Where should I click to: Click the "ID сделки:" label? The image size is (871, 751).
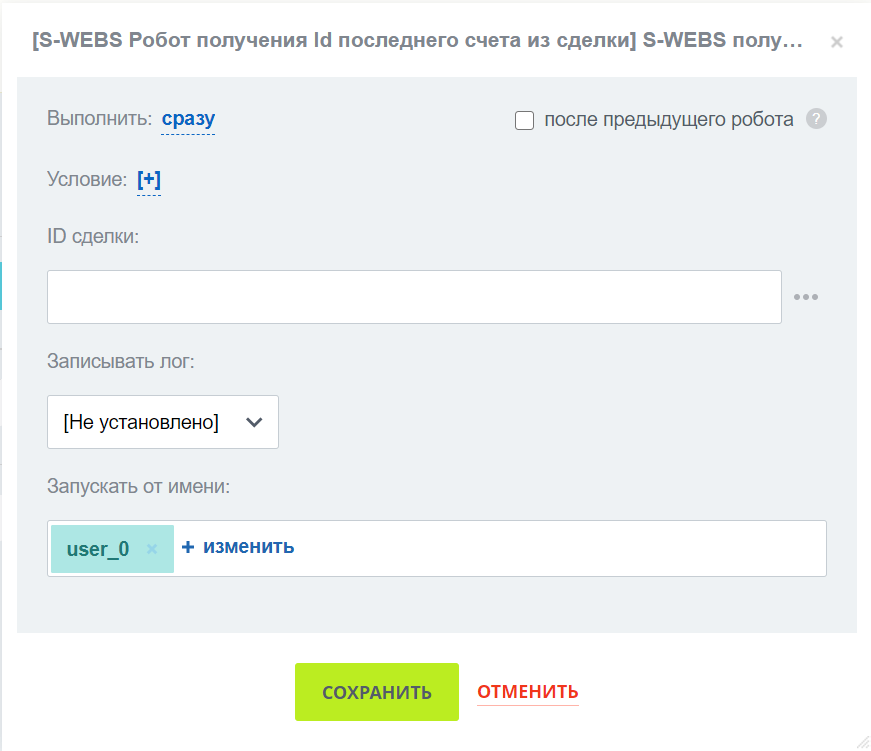coord(95,236)
